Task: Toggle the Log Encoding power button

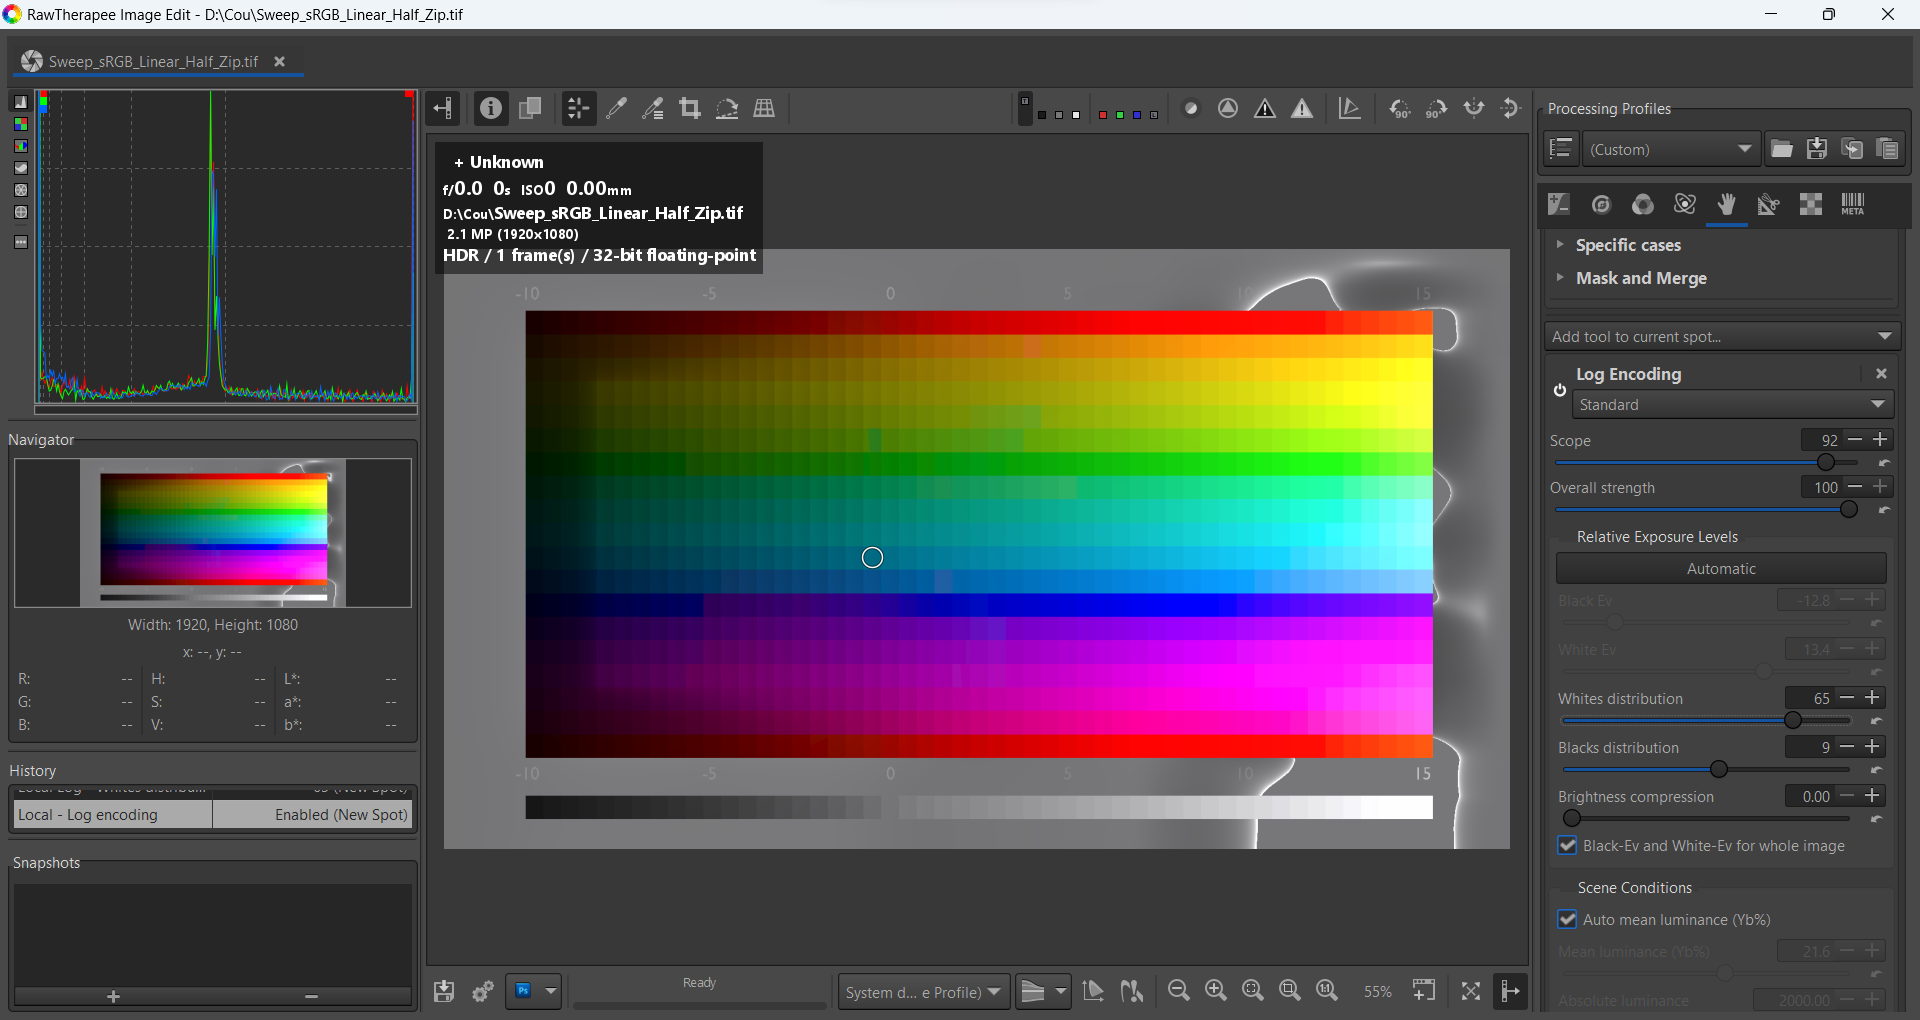Action: click(1560, 390)
